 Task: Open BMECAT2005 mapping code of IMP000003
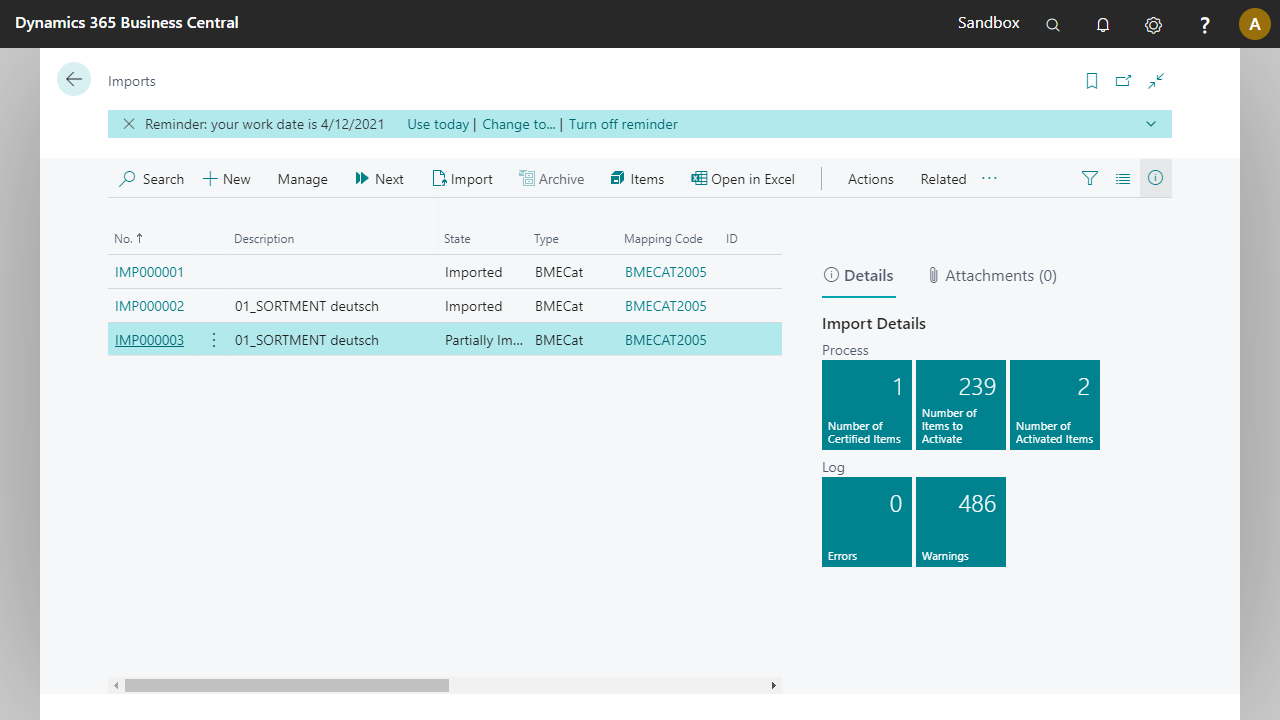pos(666,340)
